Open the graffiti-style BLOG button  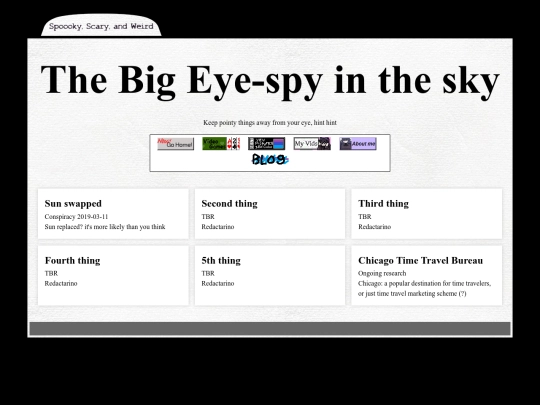click(270, 159)
